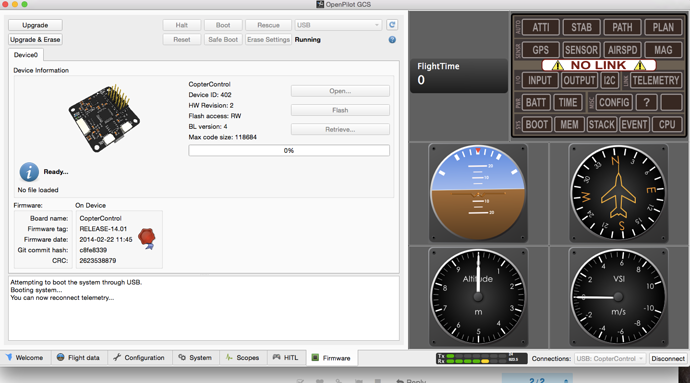The width and height of the screenshot is (690, 383).
Task: Click the GPS system health indicator
Action: 540,50
